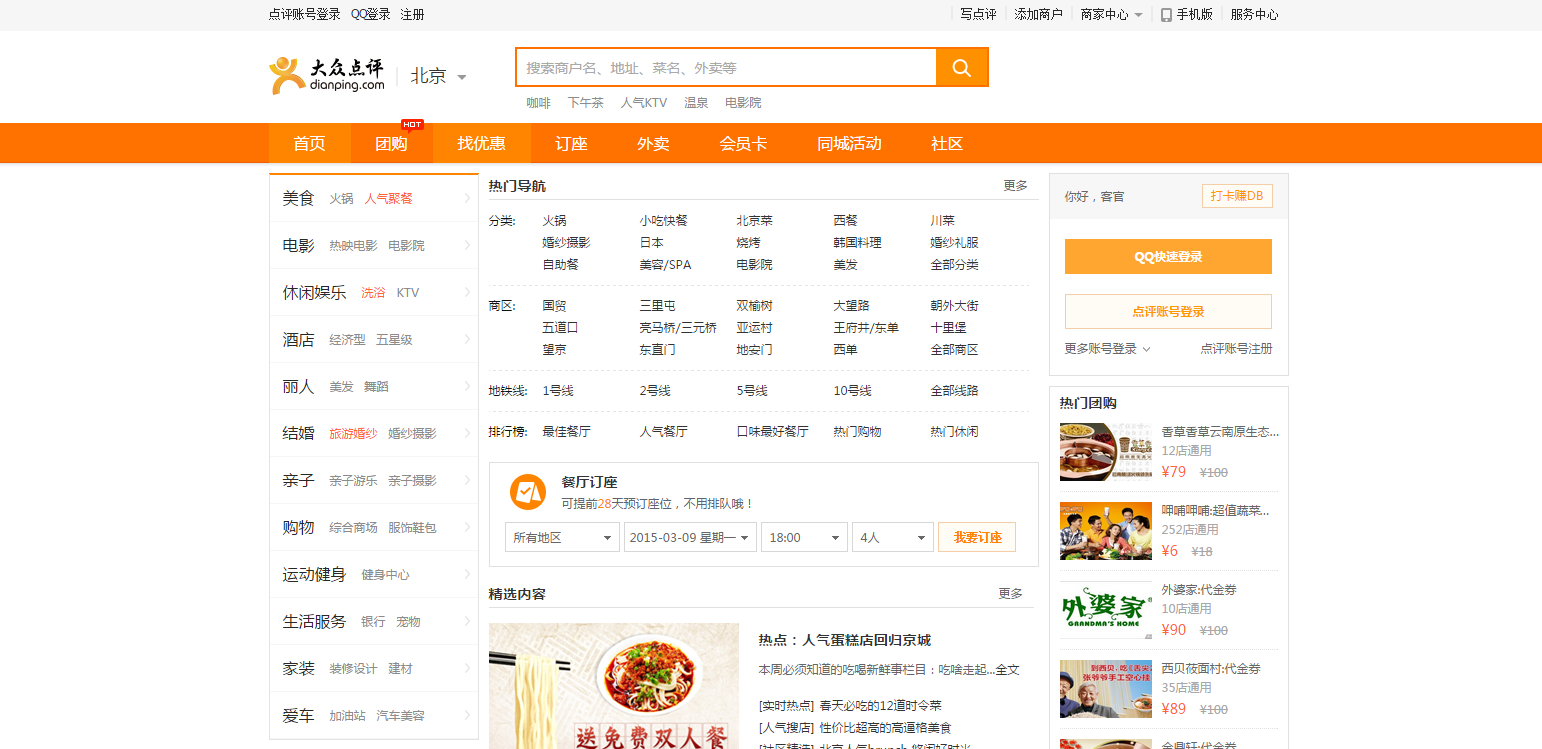Expand the 商家中心 dropdown menu
The width and height of the screenshot is (1542, 749).
[x=1111, y=15]
